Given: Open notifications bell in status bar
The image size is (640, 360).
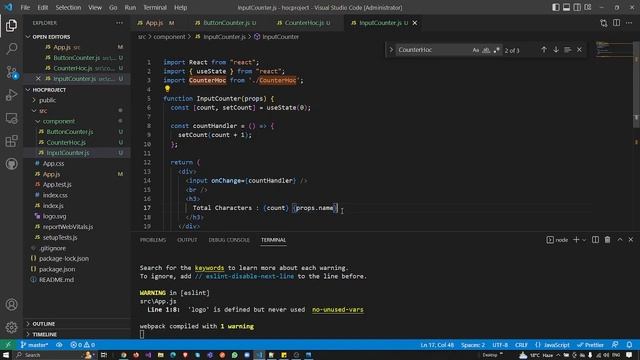Looking at the screenshot, I should (629, 345).
